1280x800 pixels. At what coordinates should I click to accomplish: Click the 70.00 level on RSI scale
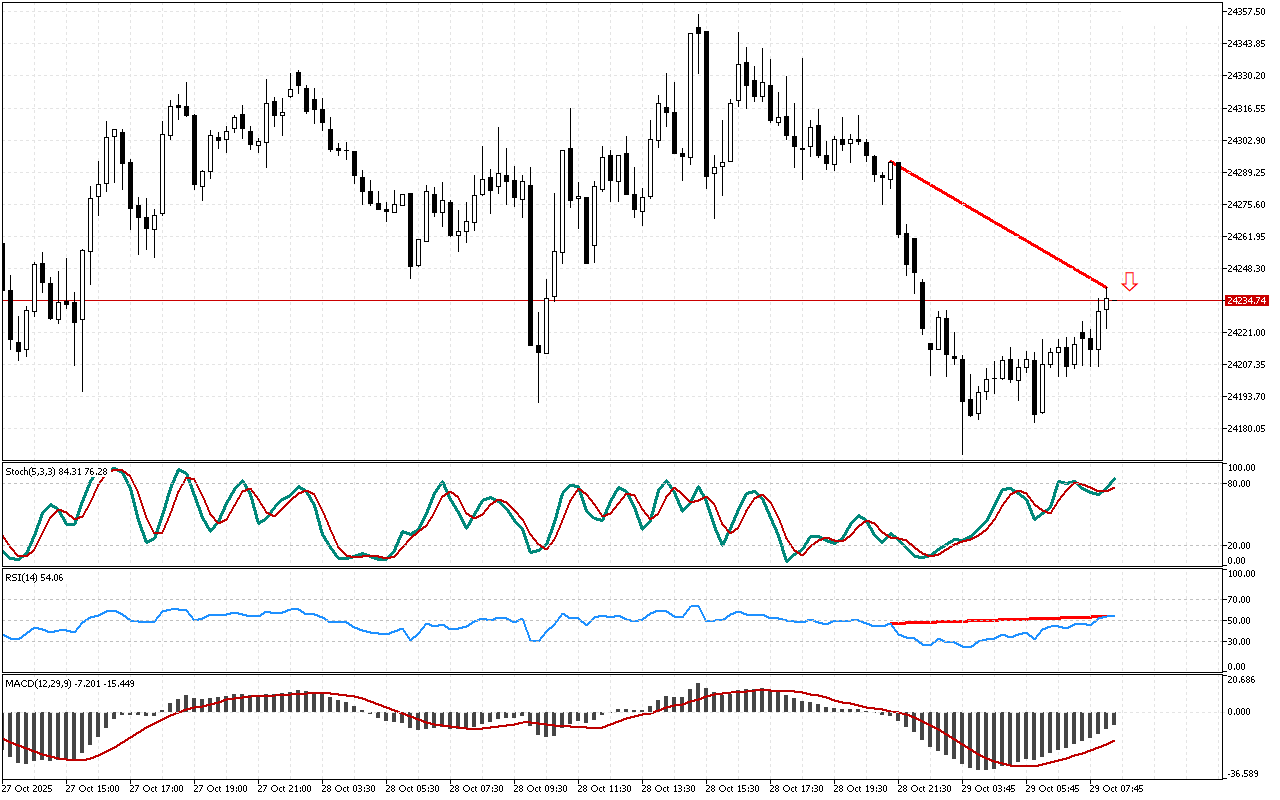tap(1240, 600)
